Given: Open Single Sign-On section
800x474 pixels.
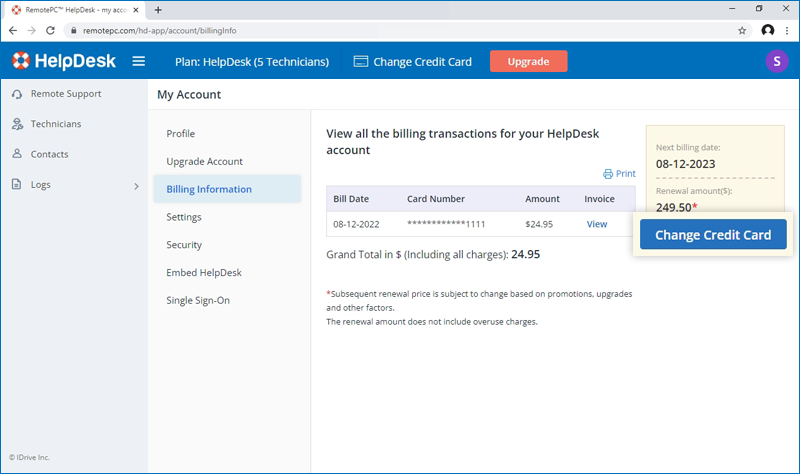Looking at the screenshot, I should 198,301.
